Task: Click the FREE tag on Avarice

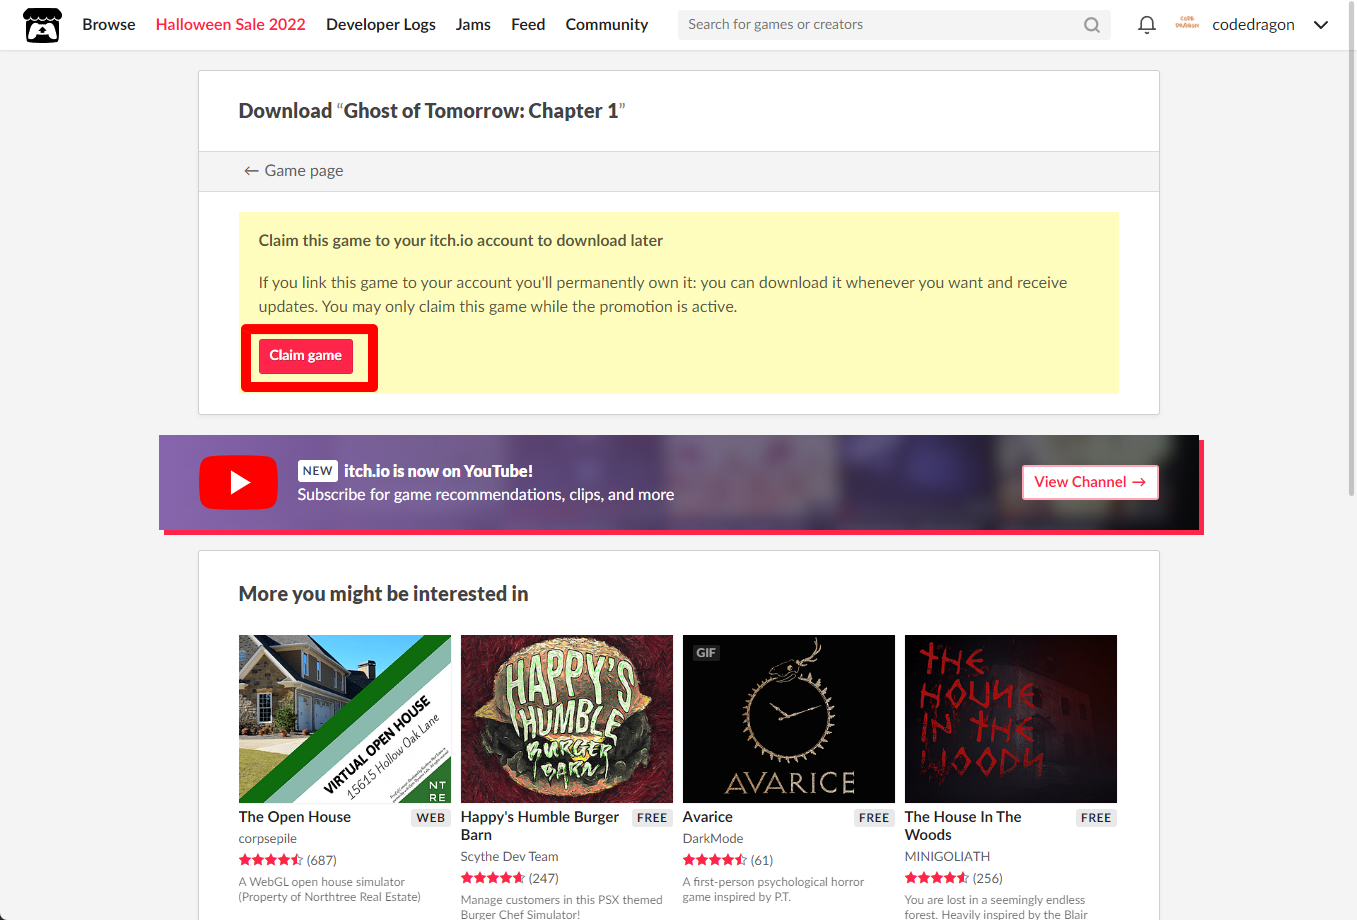Action: click(x=874, y=818)
